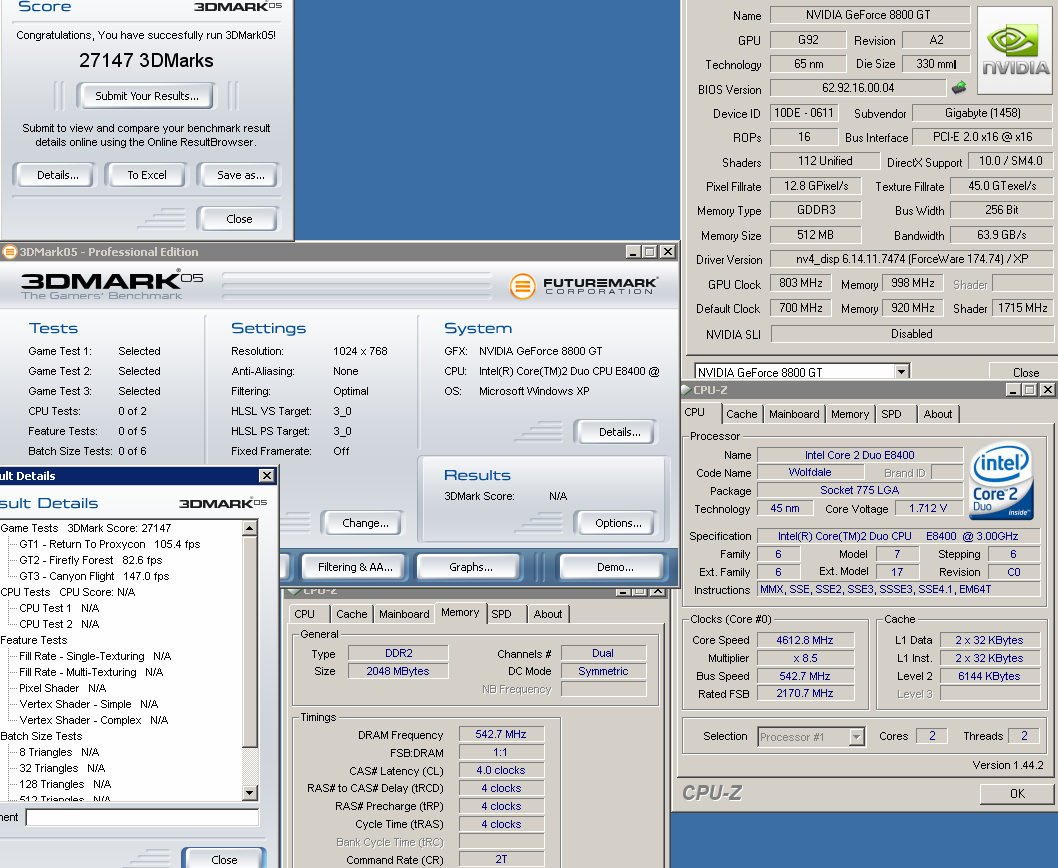Launch Demo in 3DMark05
This screenshot has width=1058, height=868.
[615, 567]
